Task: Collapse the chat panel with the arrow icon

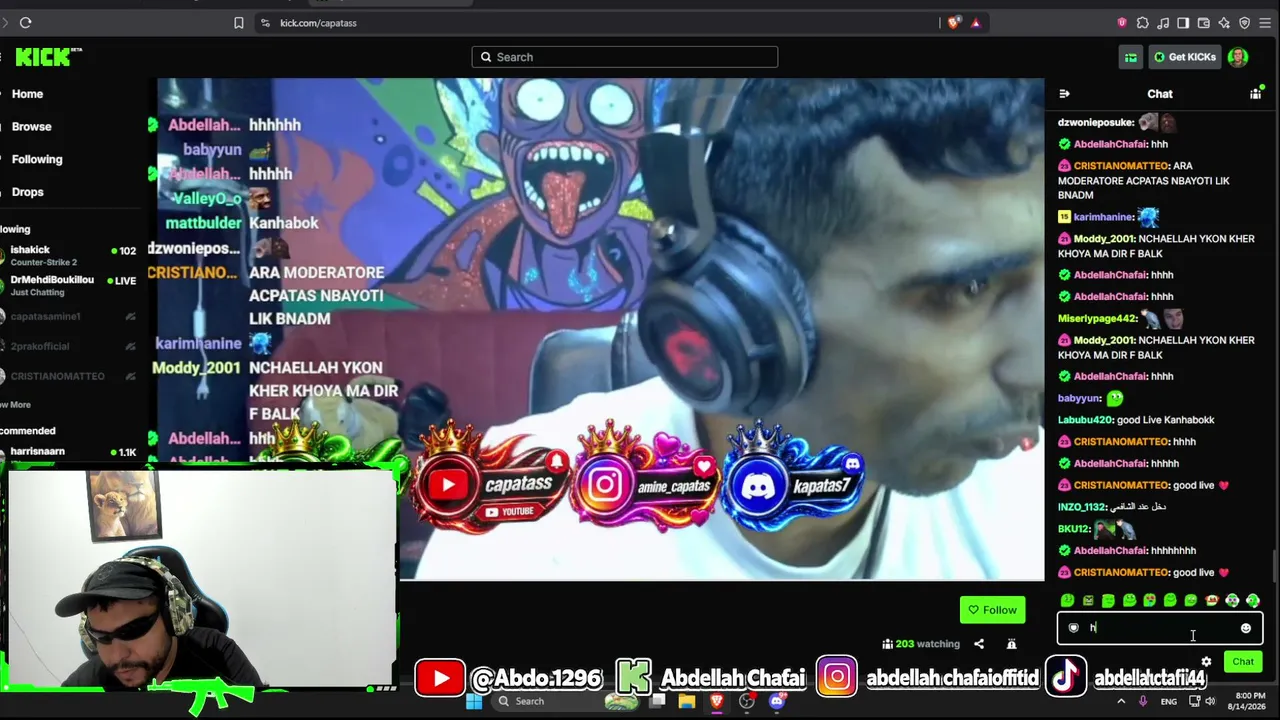Action: (x=1064, y=94)
